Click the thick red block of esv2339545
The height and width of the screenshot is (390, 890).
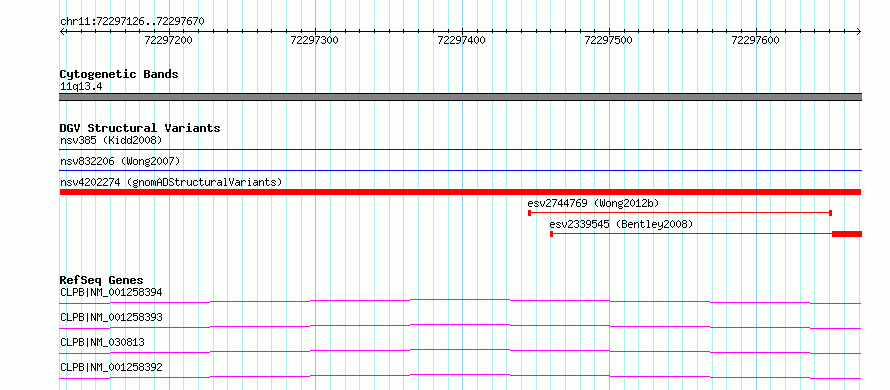point(847,234)
